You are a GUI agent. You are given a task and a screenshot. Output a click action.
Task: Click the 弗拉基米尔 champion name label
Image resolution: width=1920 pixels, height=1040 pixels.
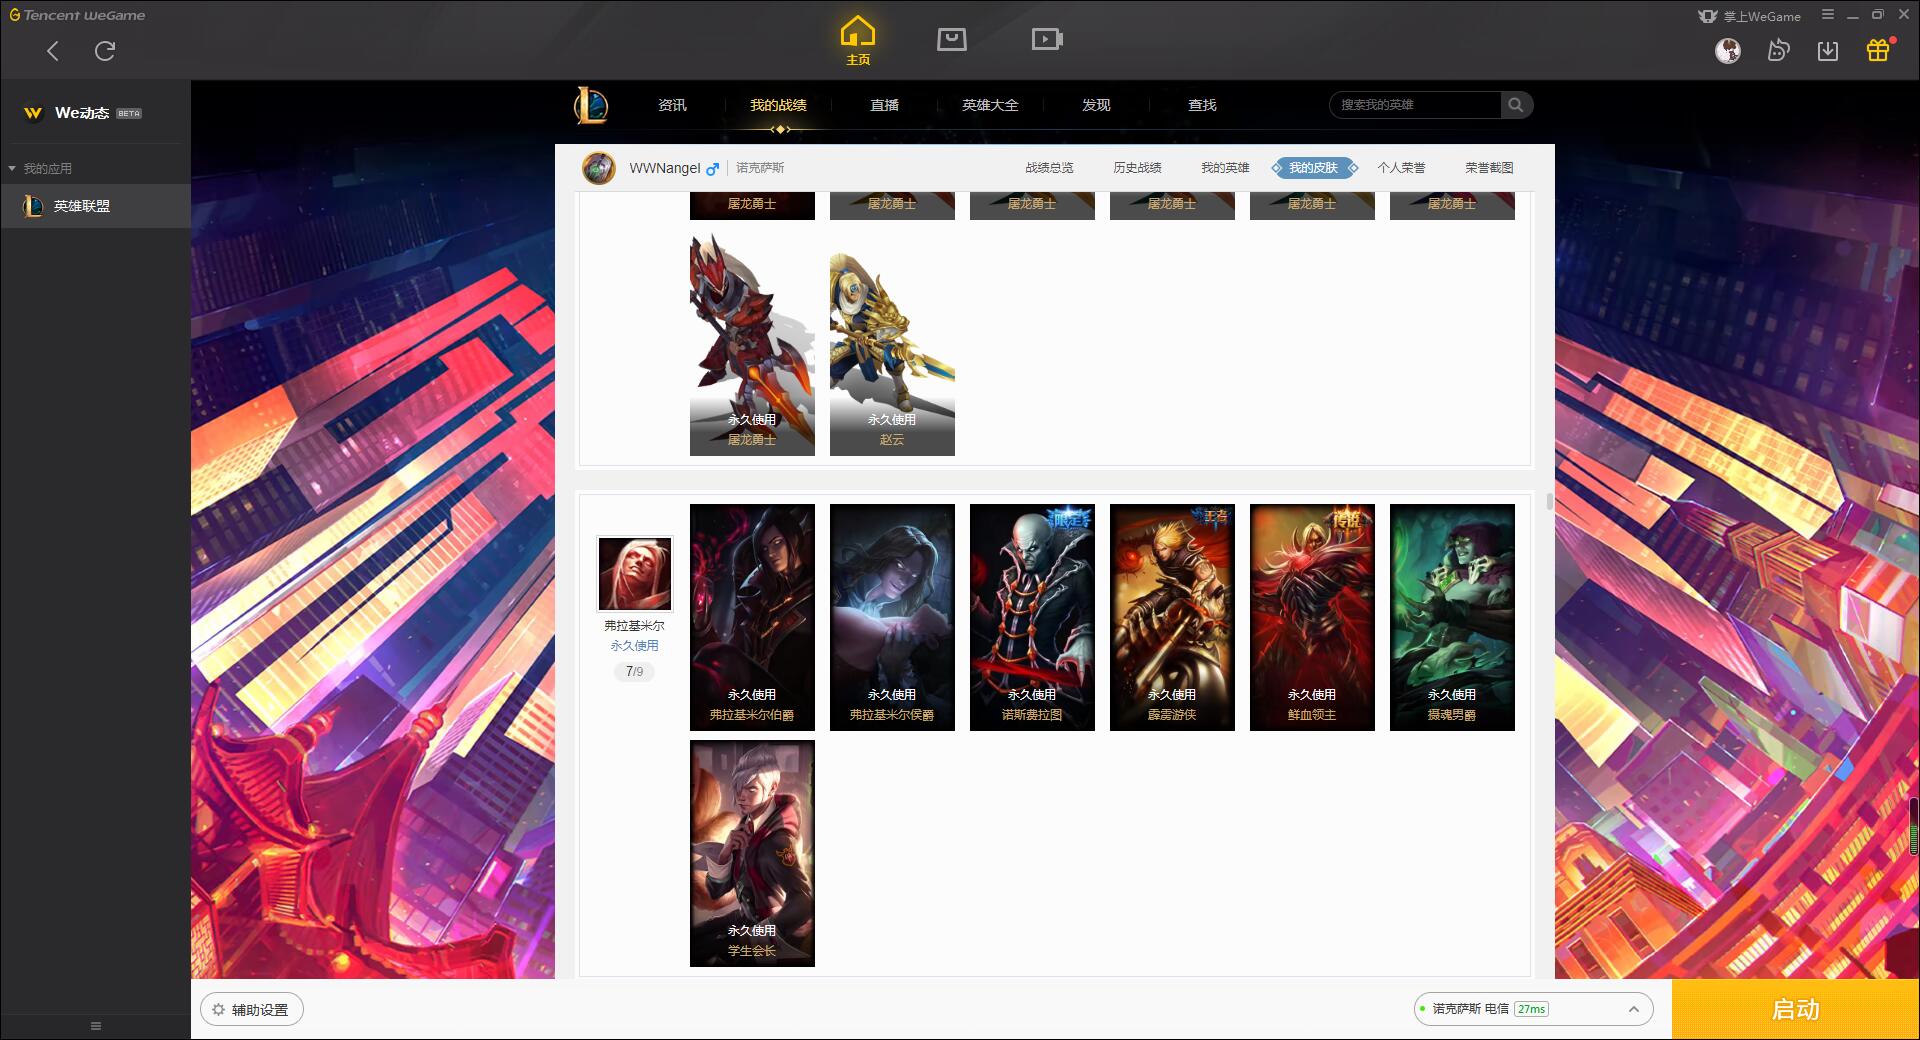(x=634, y=626)
